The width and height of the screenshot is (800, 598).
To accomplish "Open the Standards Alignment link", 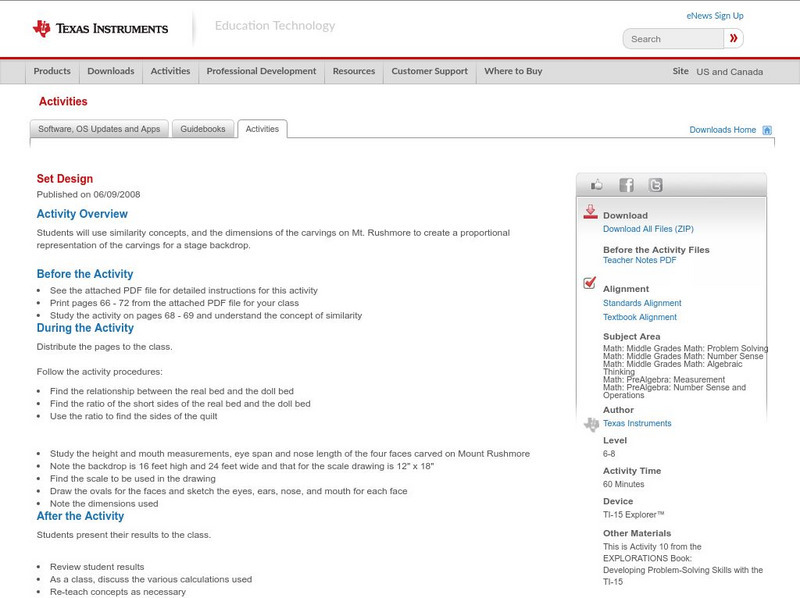I will click(x=642, y=303).
